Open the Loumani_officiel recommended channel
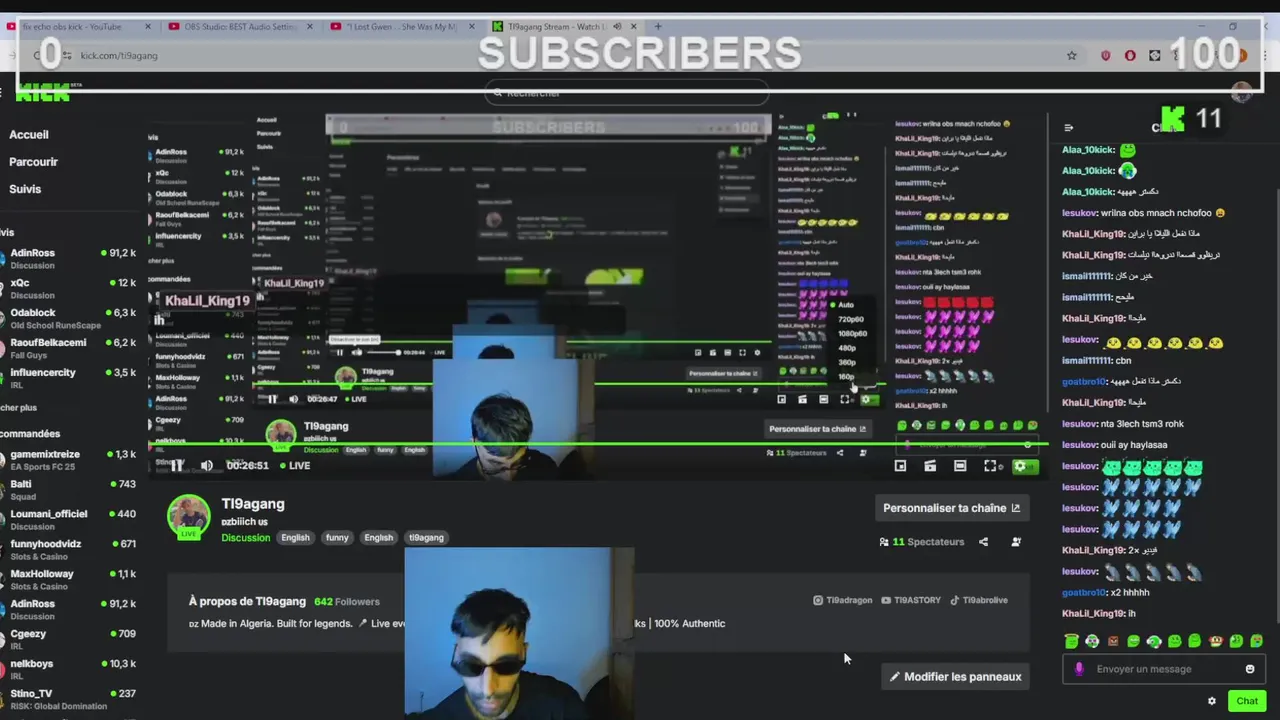 [70, 520]
